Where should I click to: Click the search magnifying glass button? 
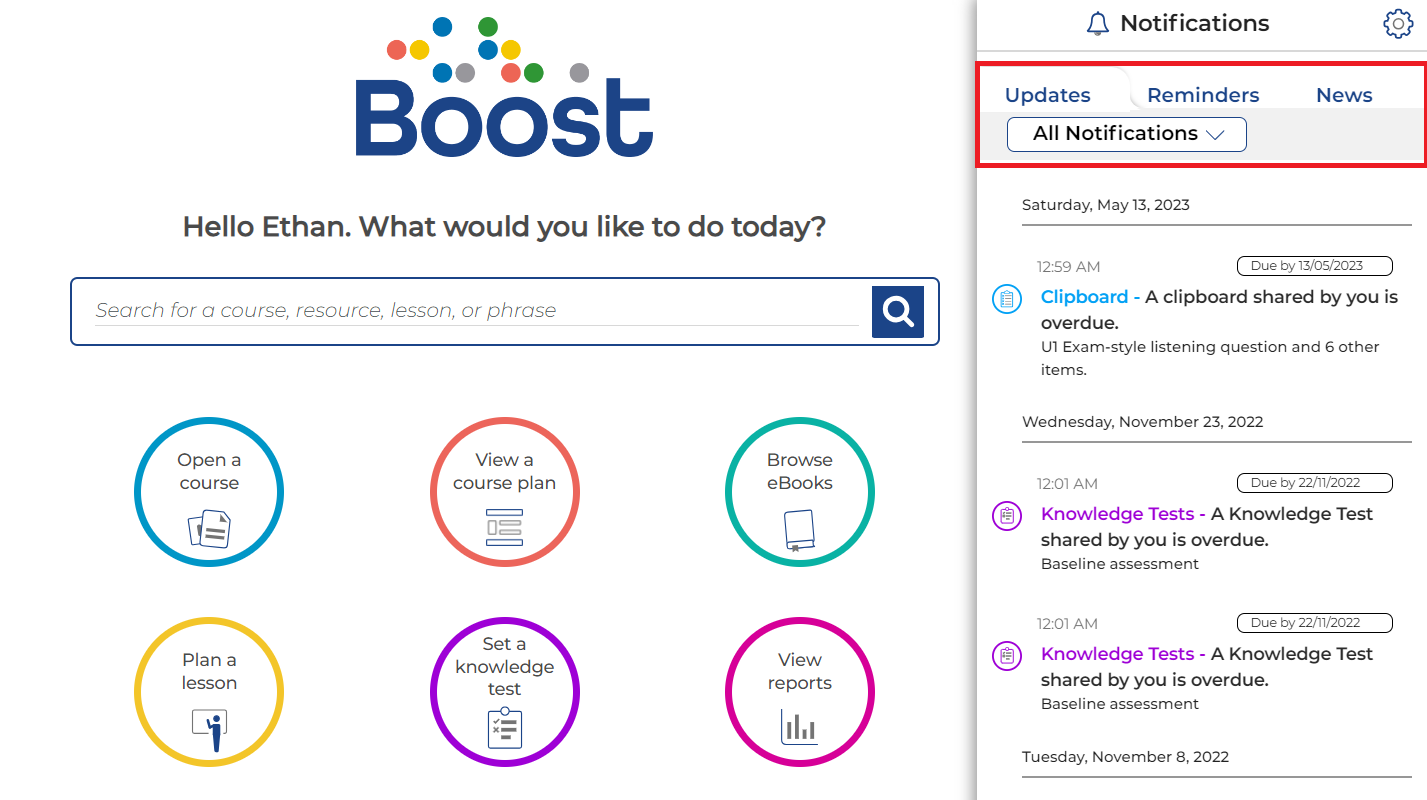897,312
